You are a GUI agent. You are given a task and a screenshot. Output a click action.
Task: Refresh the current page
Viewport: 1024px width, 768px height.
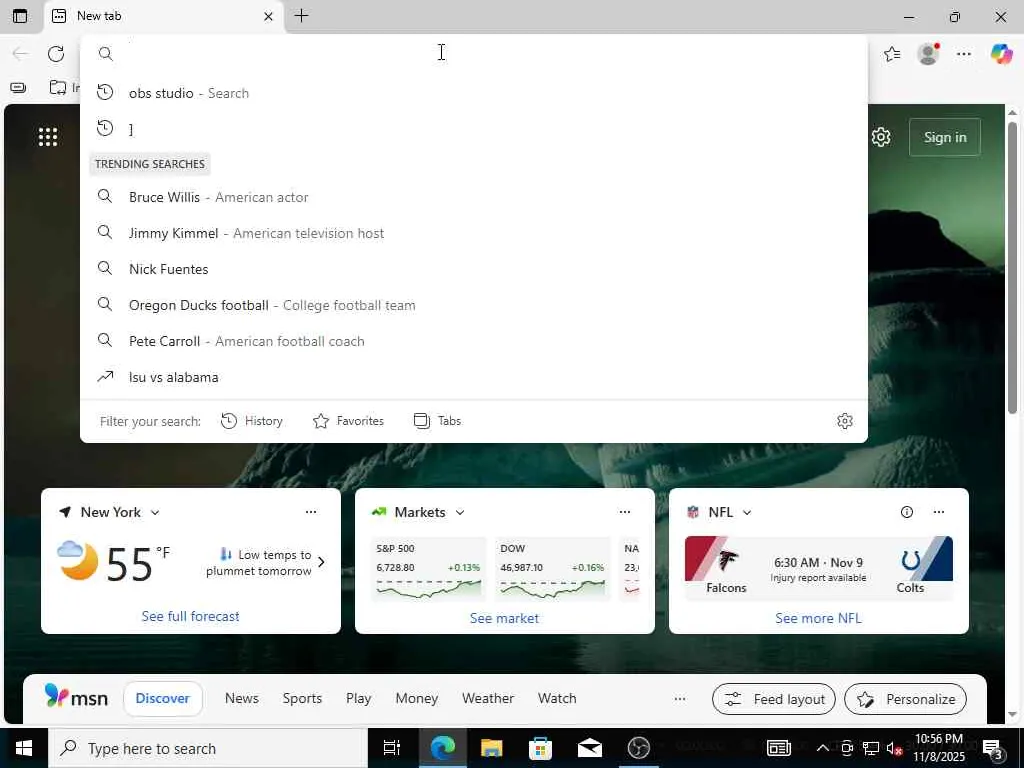[x=56, y=54]
